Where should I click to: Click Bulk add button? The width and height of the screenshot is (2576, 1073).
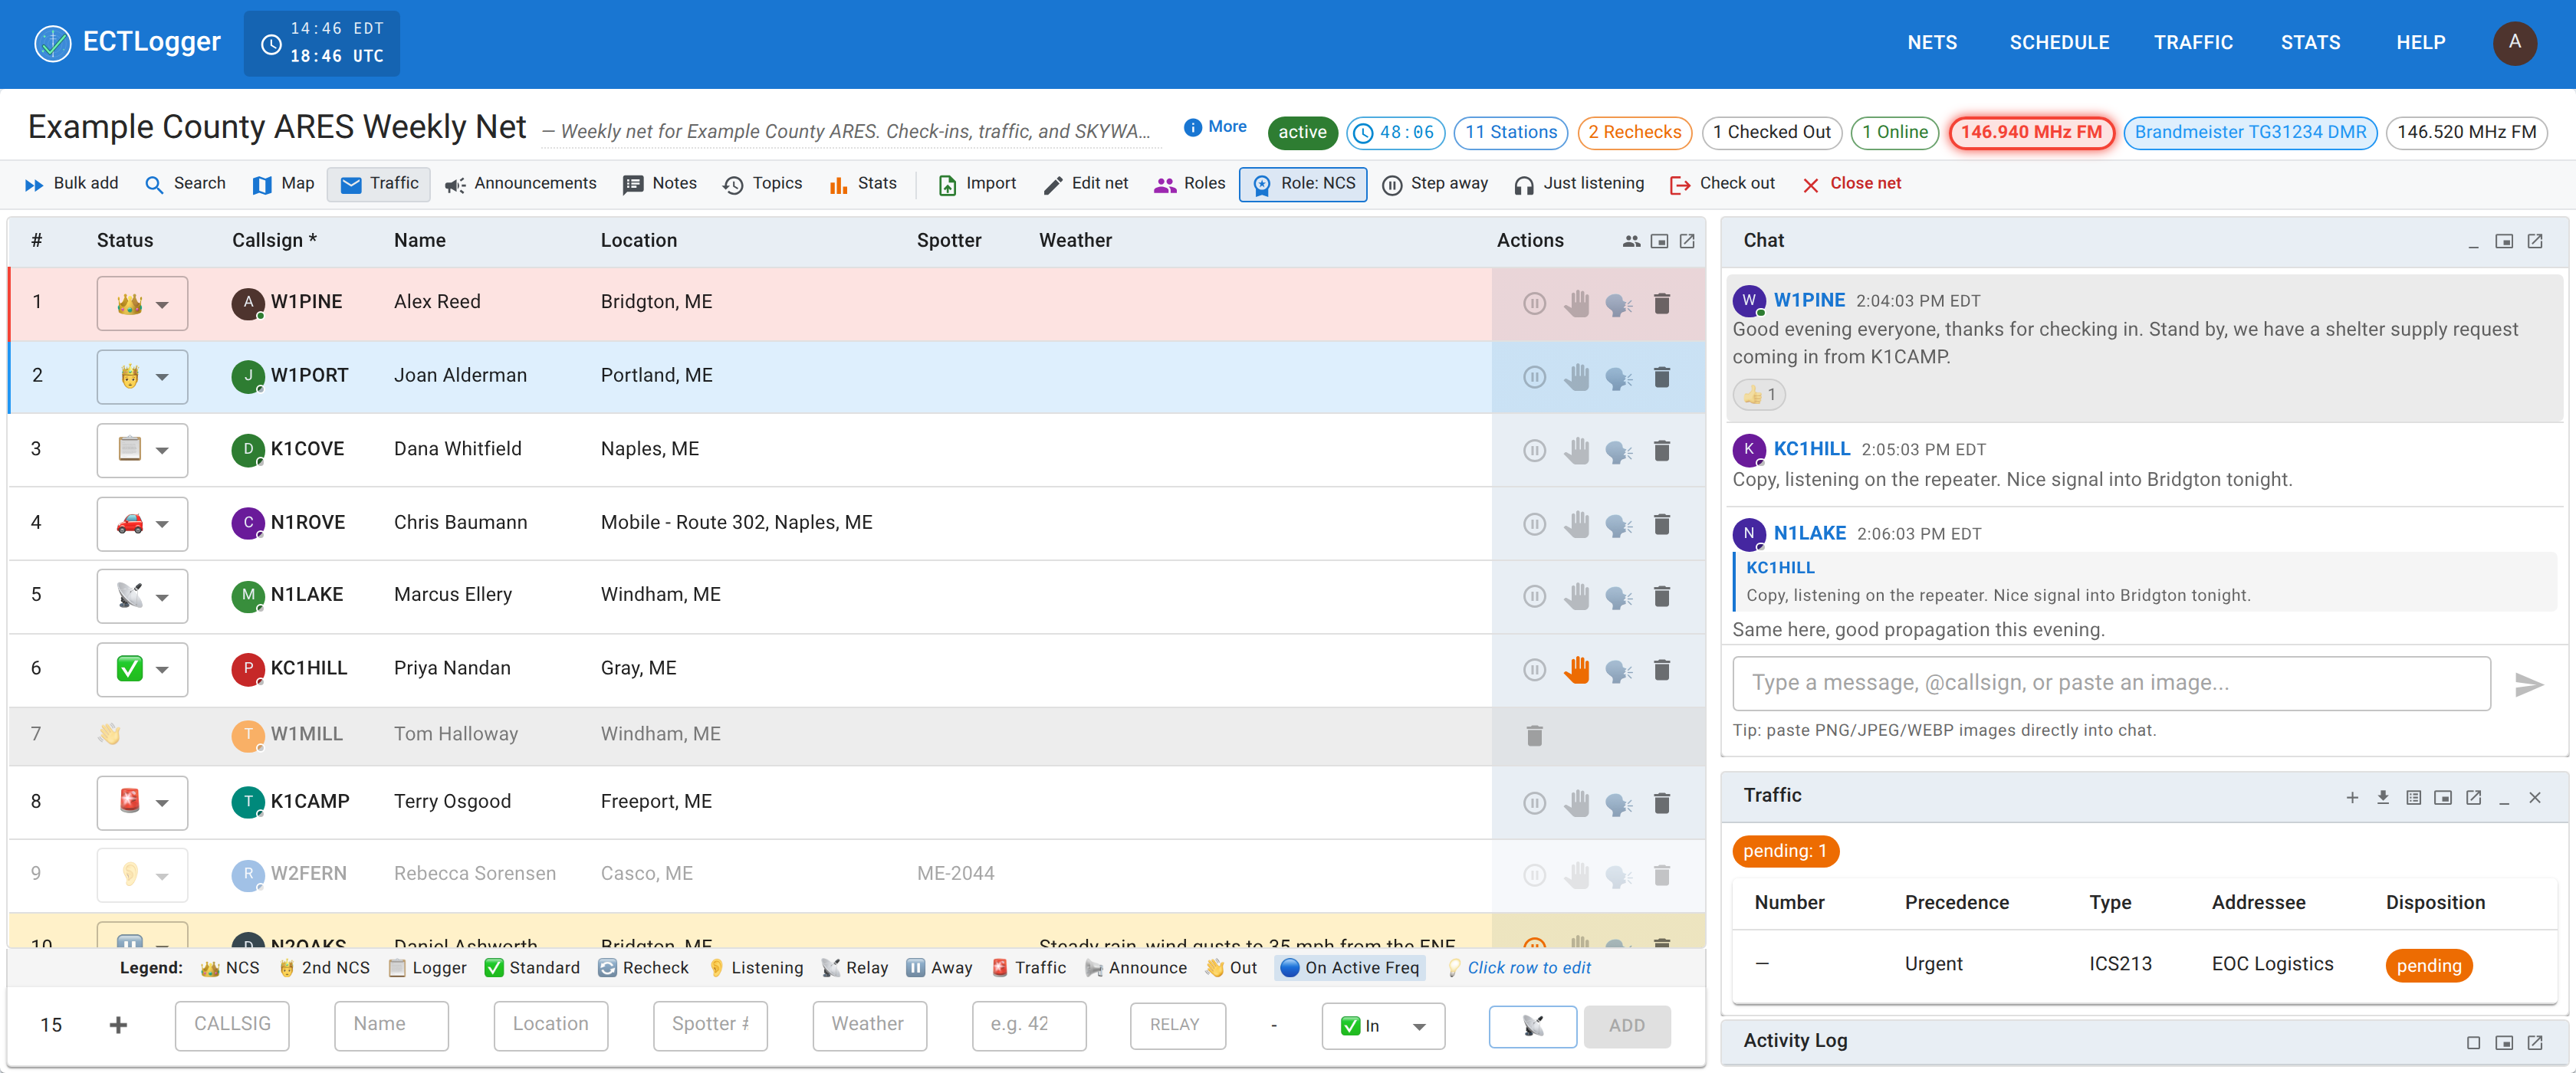tap(72, 184)
